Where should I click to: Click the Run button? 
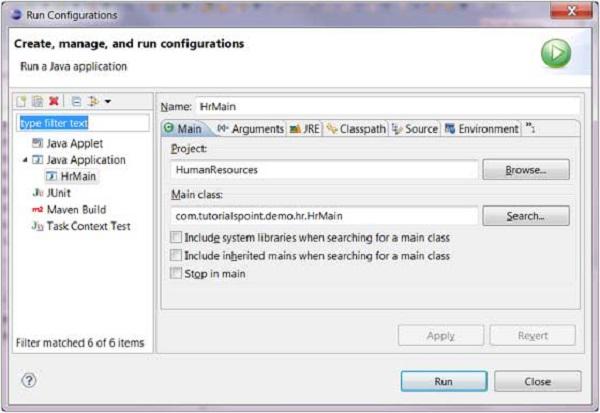tap(444, 381)
